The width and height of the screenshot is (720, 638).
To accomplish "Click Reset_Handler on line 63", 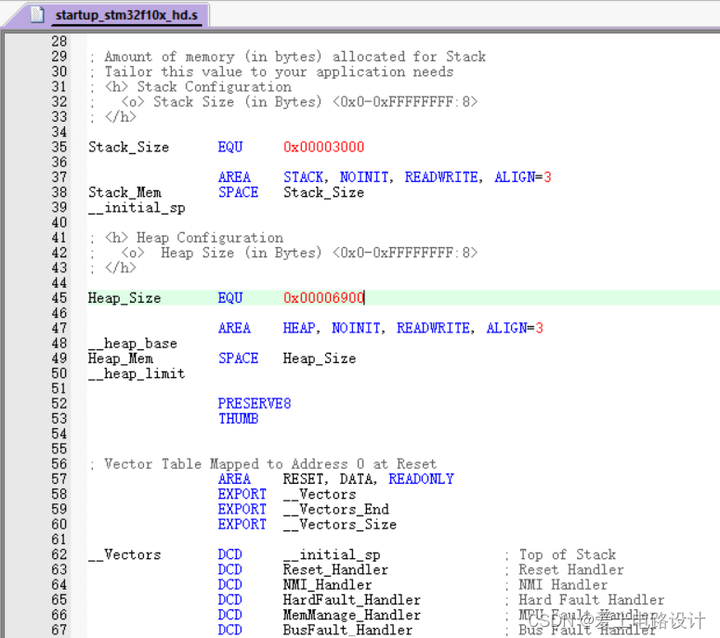I will pos(336,570).
